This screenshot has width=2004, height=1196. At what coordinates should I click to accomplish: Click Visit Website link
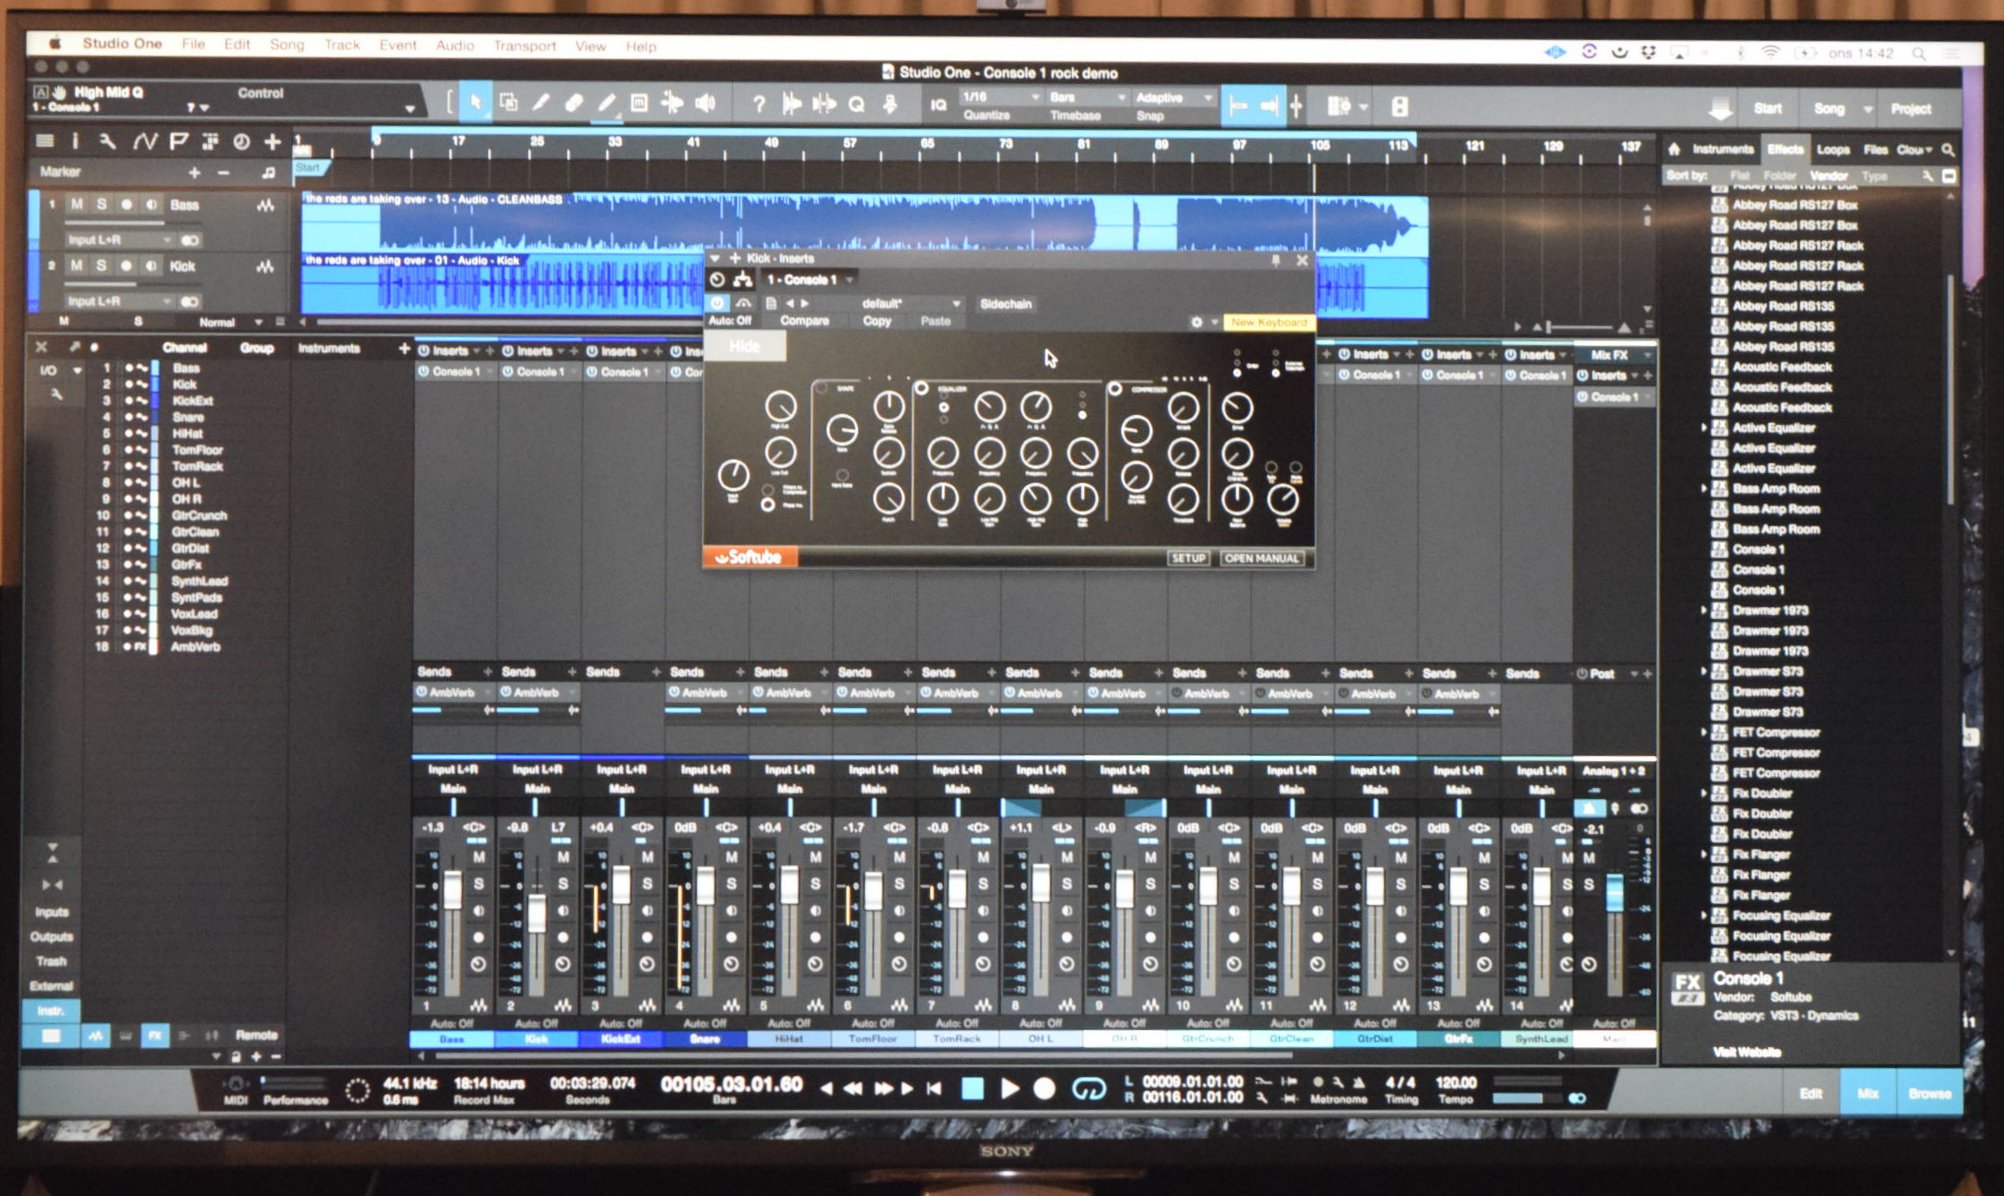click(1746, 1051)
